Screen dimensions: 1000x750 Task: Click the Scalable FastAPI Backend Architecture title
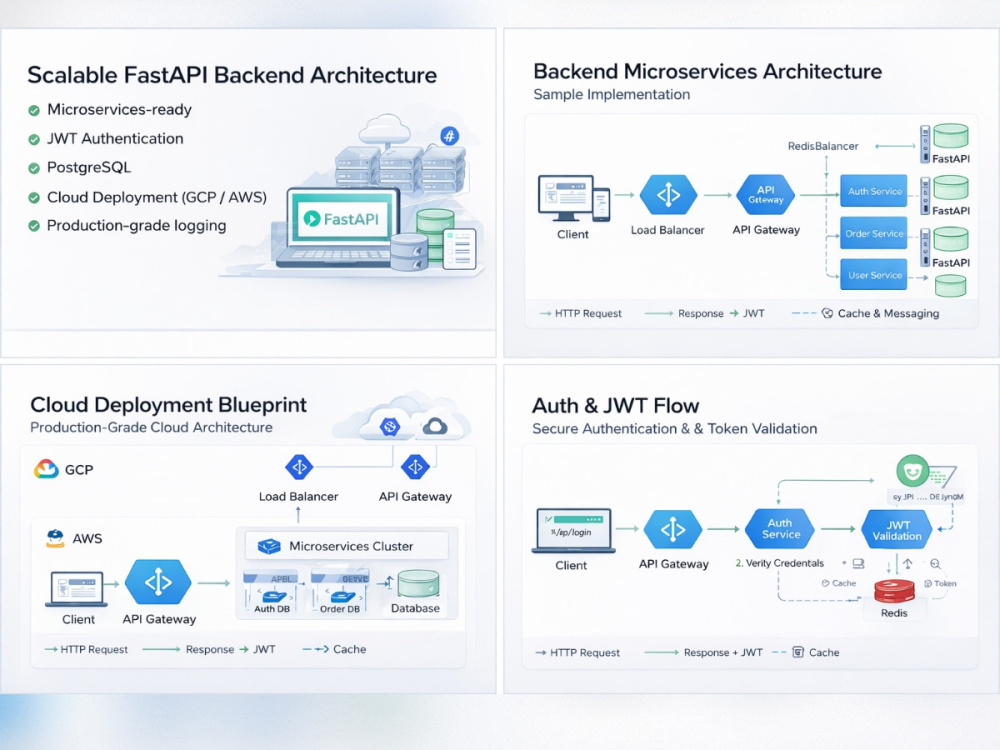pyautogui.click(x=232, y=75)
